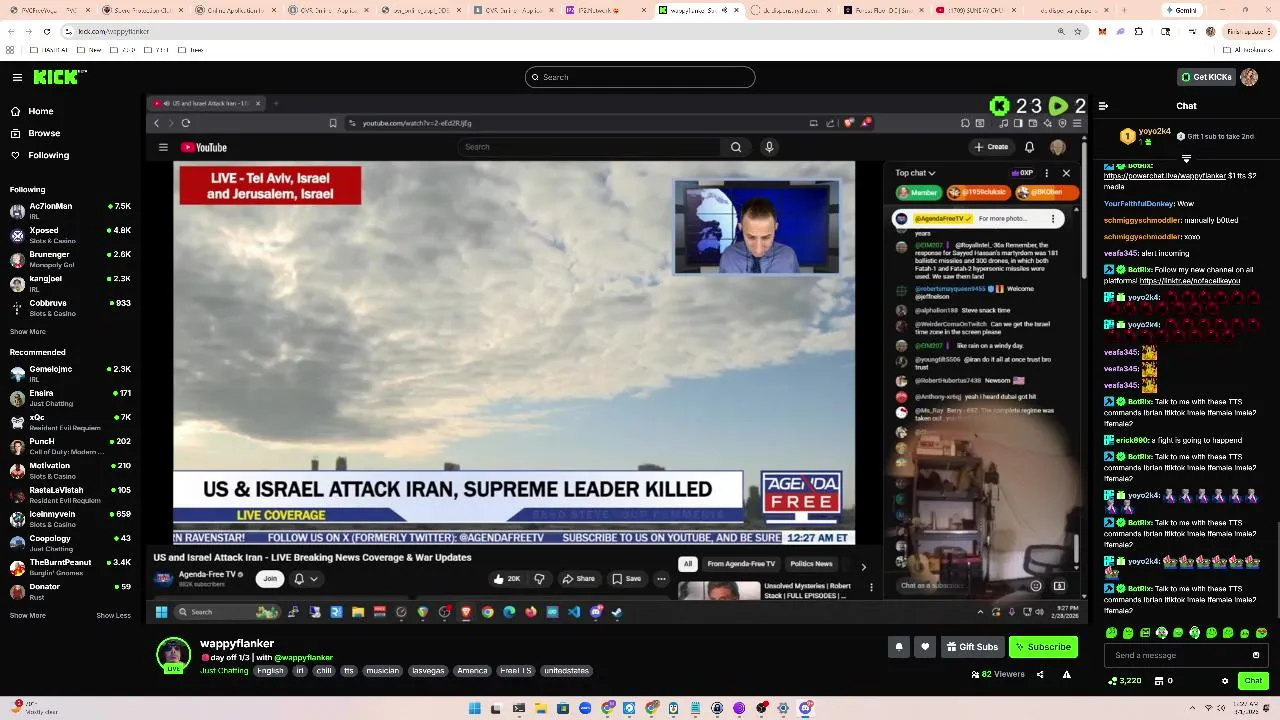Image resolution: width=1280 pixels, height=720 pixels.
Task: Close the wappyflanker browser tab
Action: pyautogui.click(x=737, y=10)
